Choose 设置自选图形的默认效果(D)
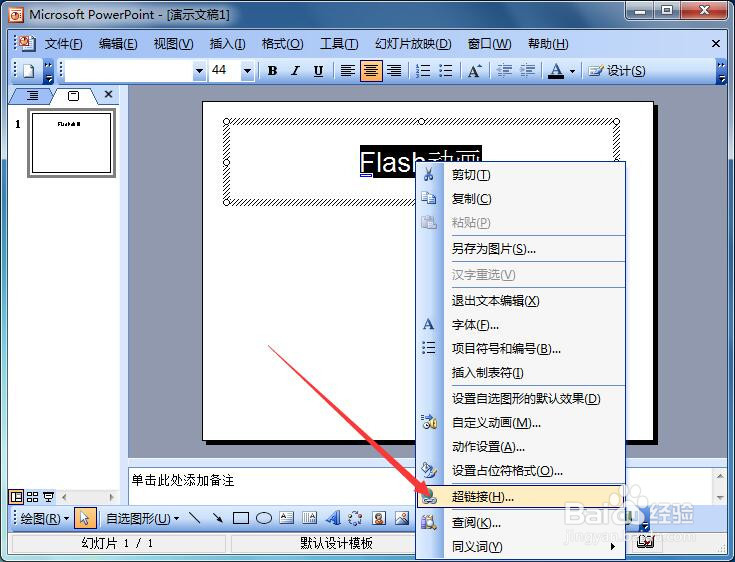This screenshot has width=735, height=562. [x=521, y=399]
